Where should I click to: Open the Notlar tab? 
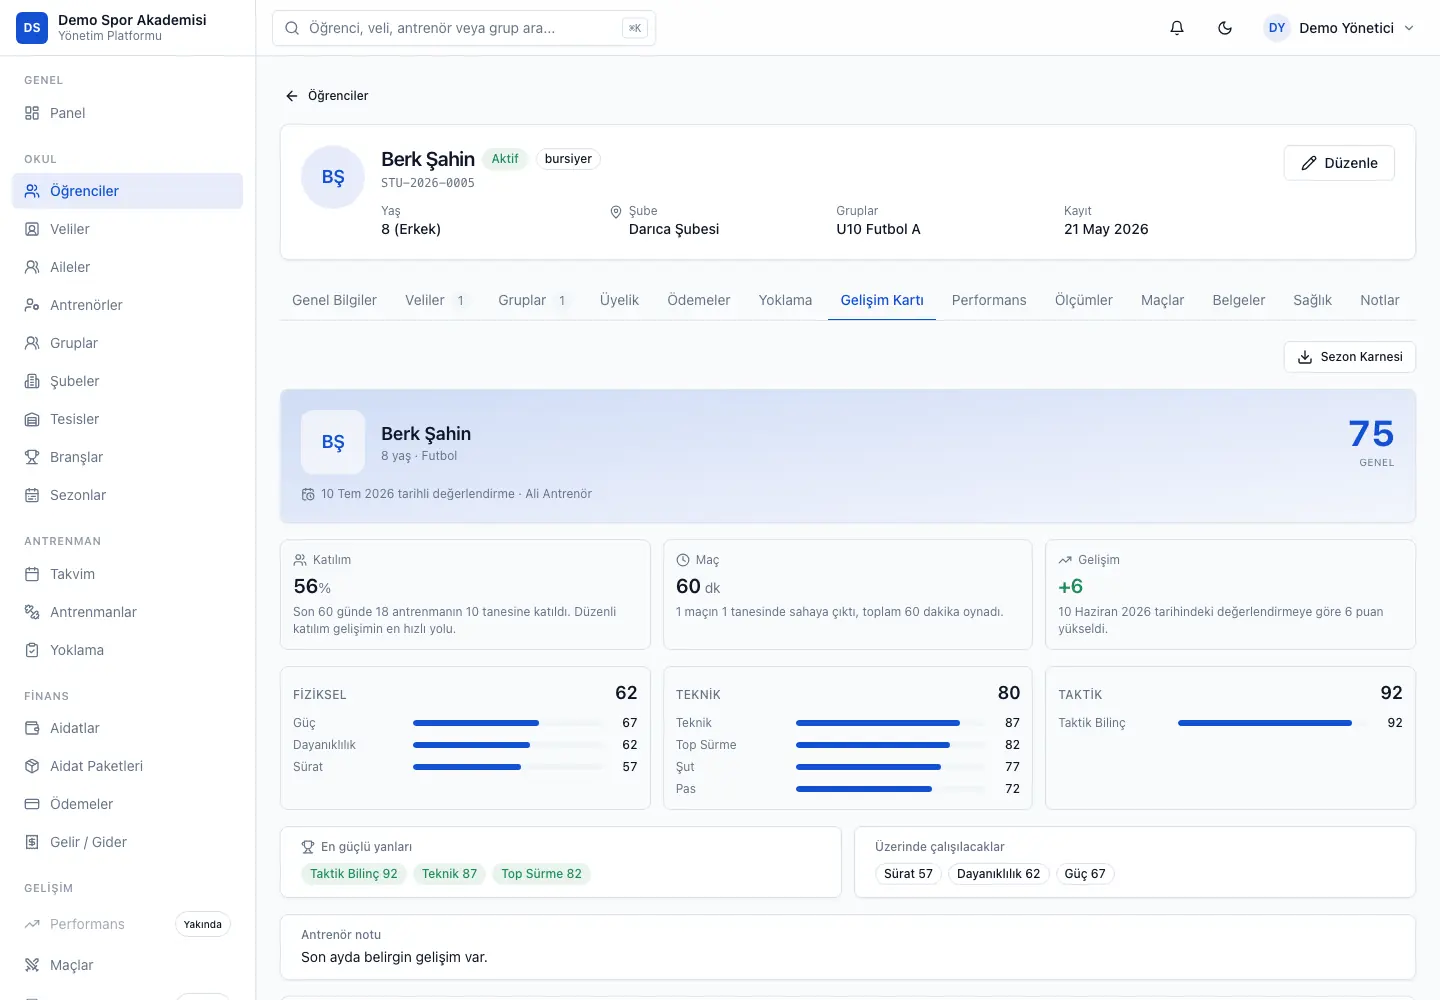click(x=1380, y=300)
